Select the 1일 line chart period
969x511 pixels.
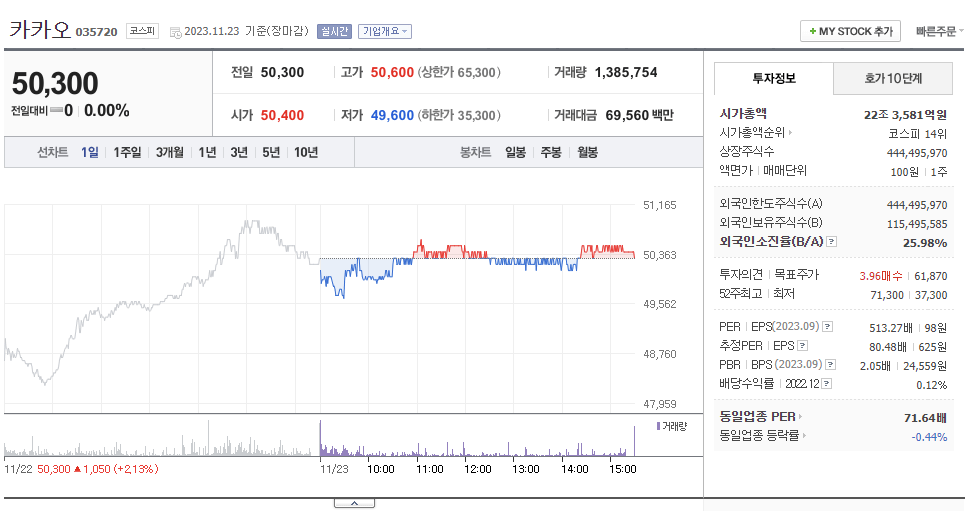pos(90,152)
